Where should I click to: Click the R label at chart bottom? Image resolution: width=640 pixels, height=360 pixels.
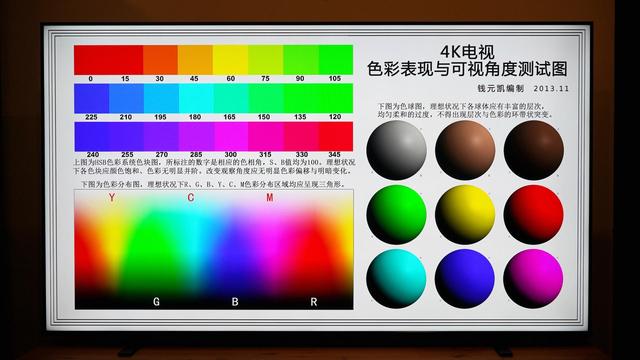(313, 302)
